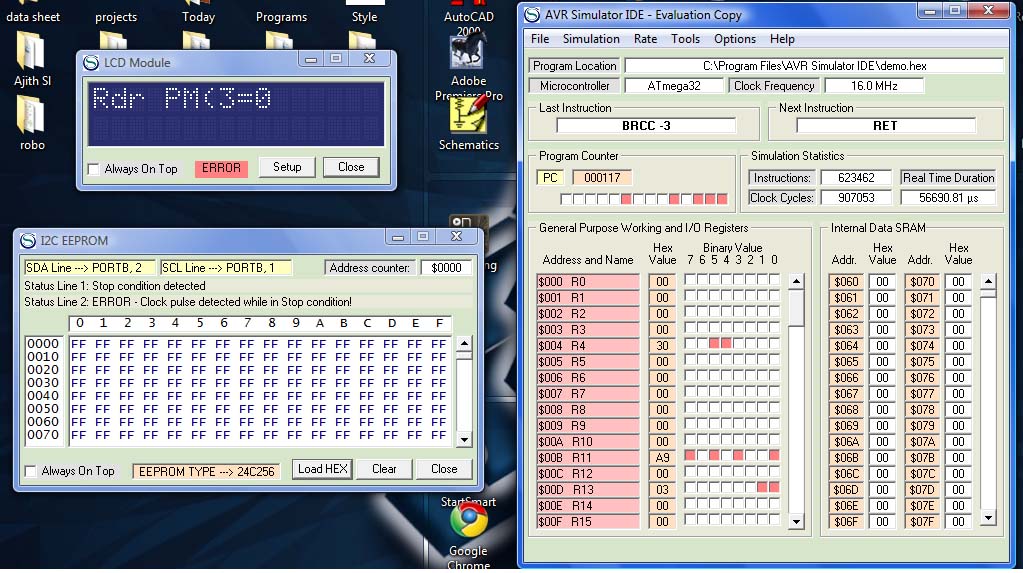Toggle bit 0 of register R13
Screen dimensions: 1023x573
tap(774, 487)
